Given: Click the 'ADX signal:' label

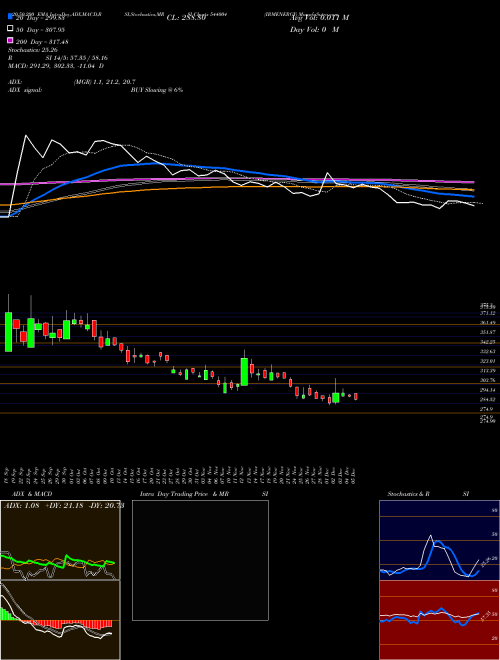Looking at the screenshot, I should (x=25, y=90).
